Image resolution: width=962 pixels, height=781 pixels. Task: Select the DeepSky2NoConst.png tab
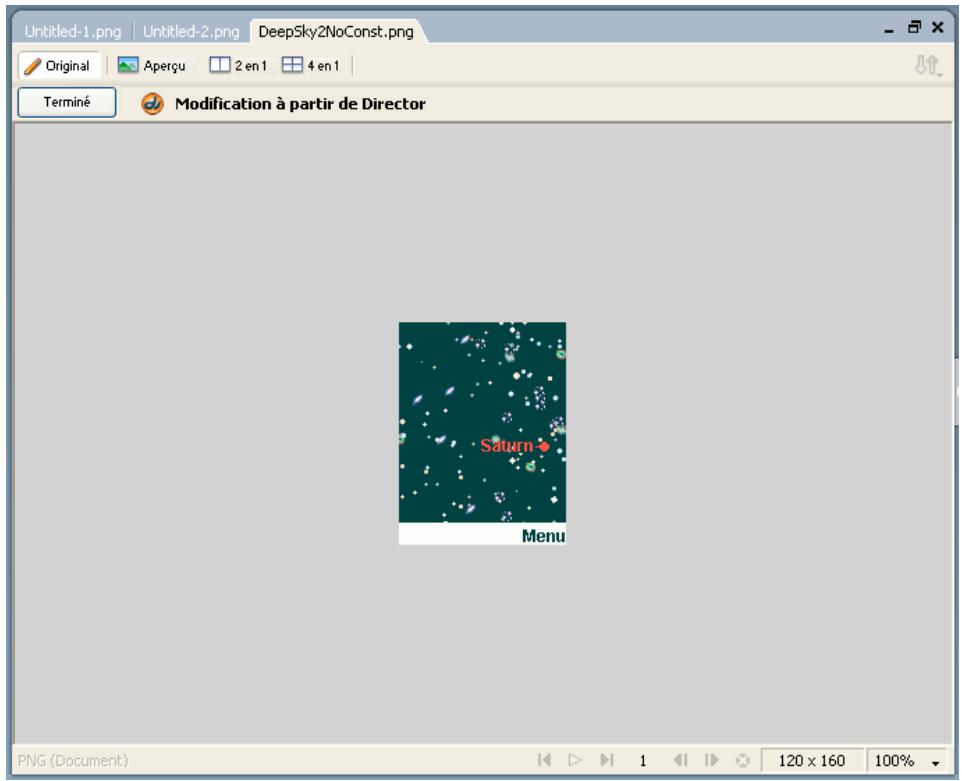click(x=336, y=32)
